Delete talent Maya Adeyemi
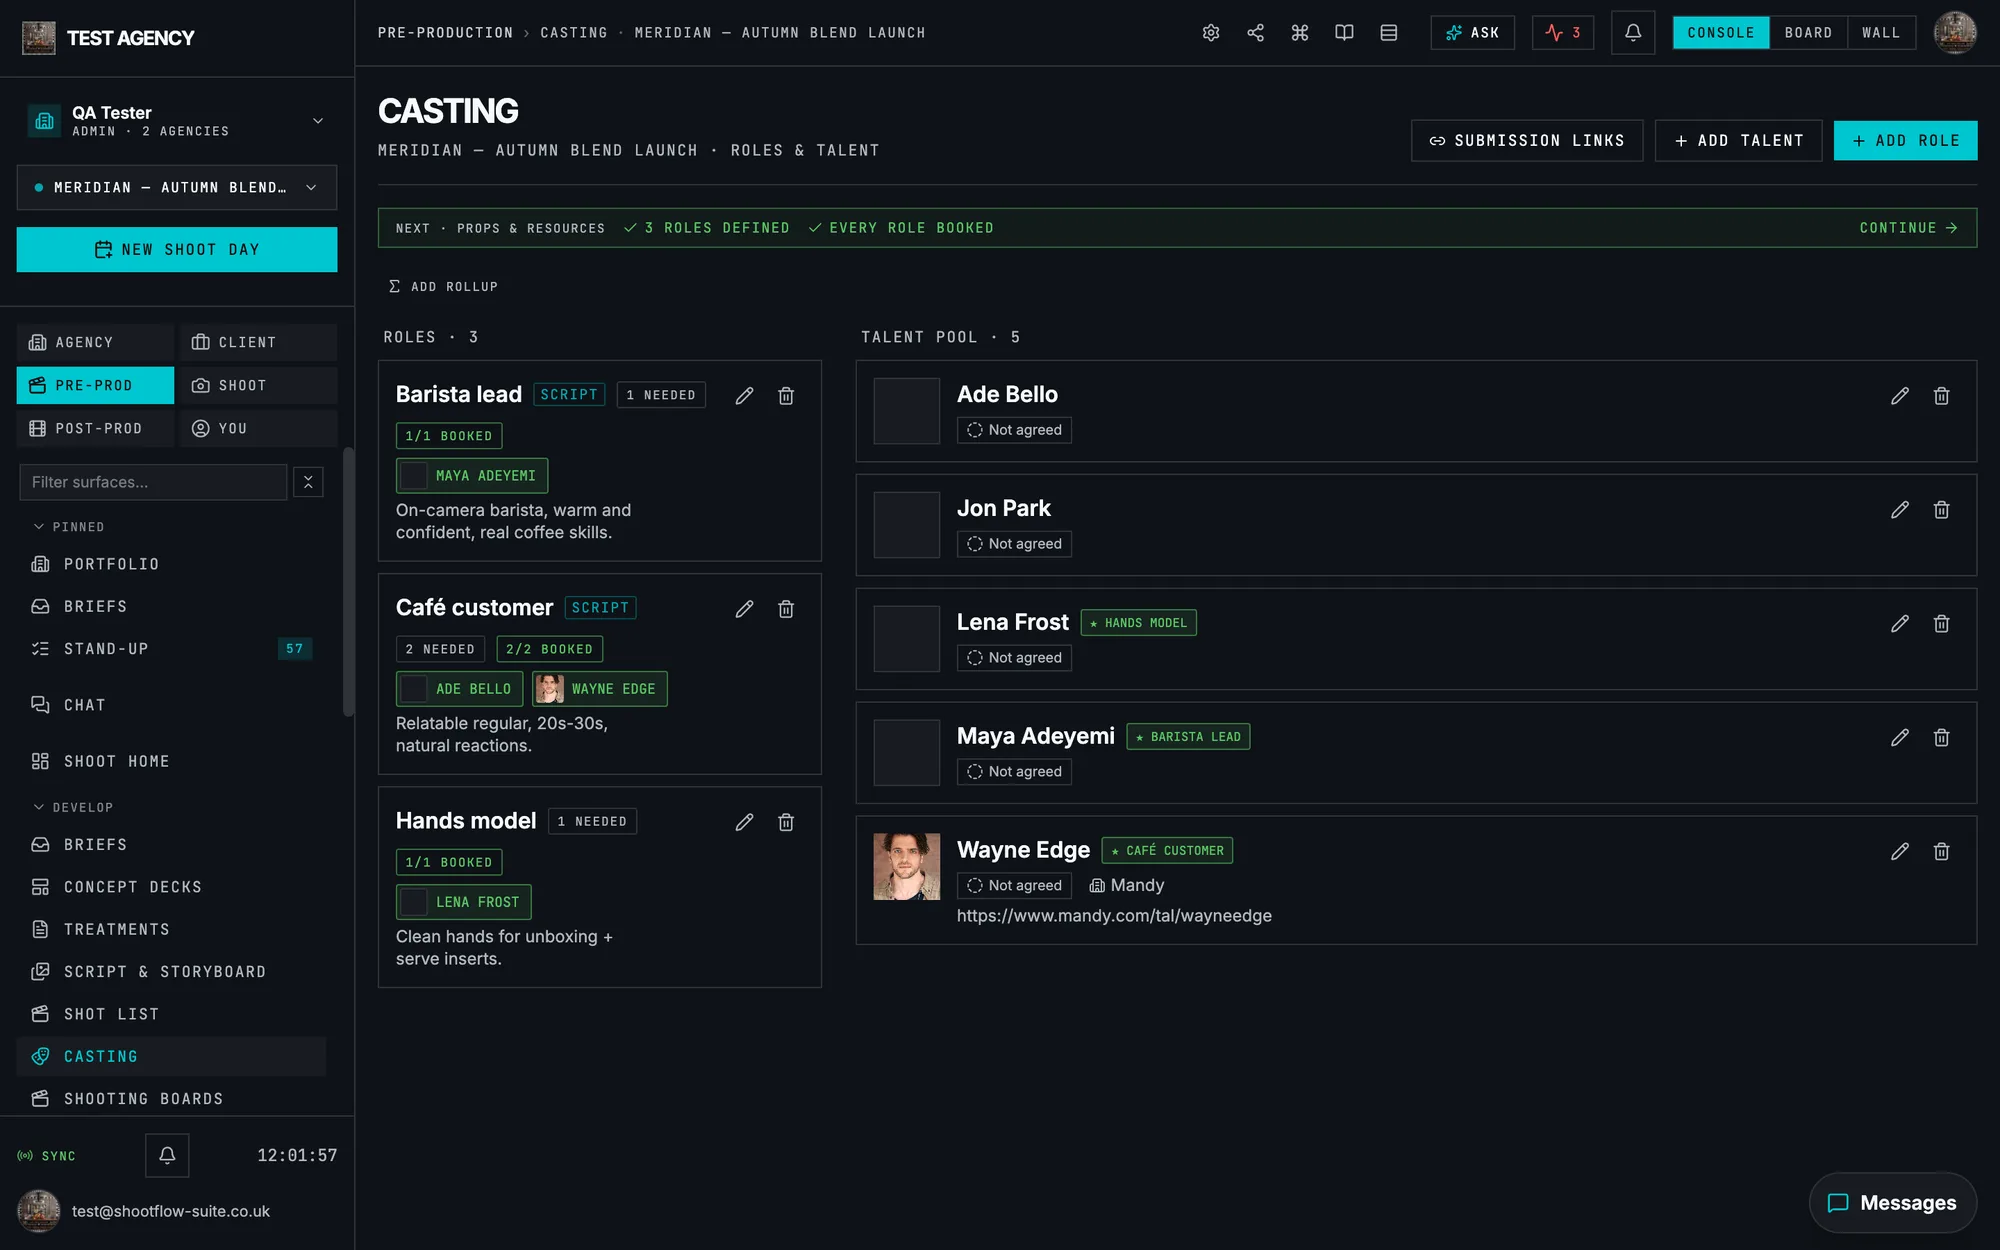The width and height of the screenshot is (2000, 1250). (1942, 738)
